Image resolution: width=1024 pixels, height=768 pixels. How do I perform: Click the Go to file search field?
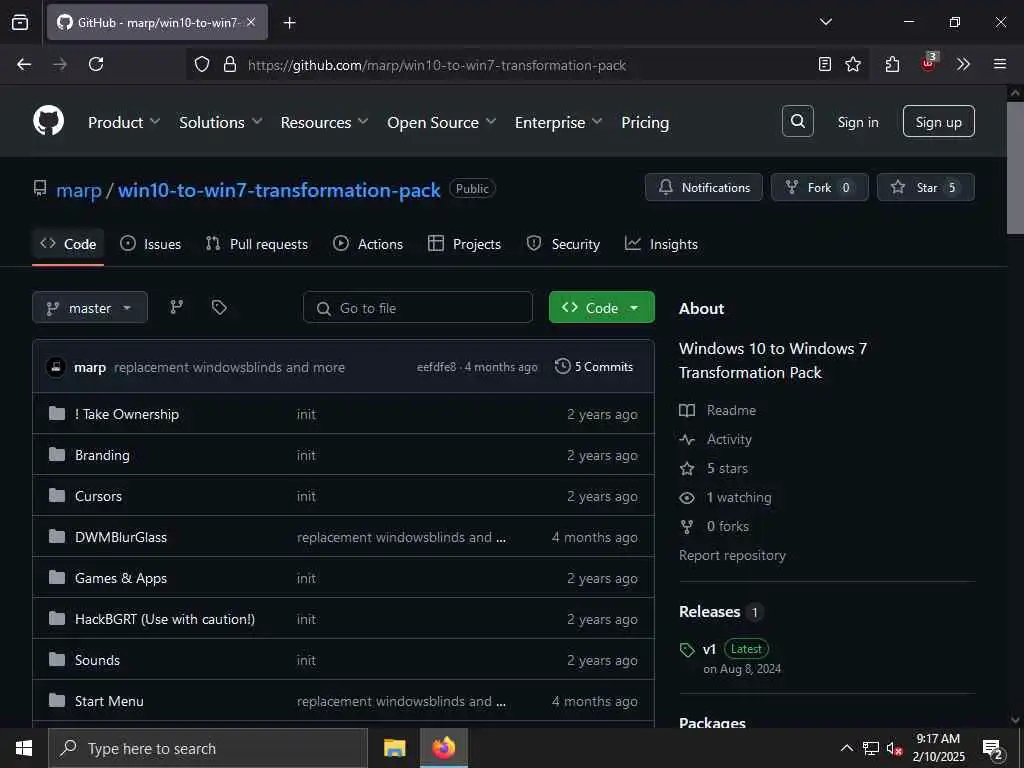(x=417, y=308)
